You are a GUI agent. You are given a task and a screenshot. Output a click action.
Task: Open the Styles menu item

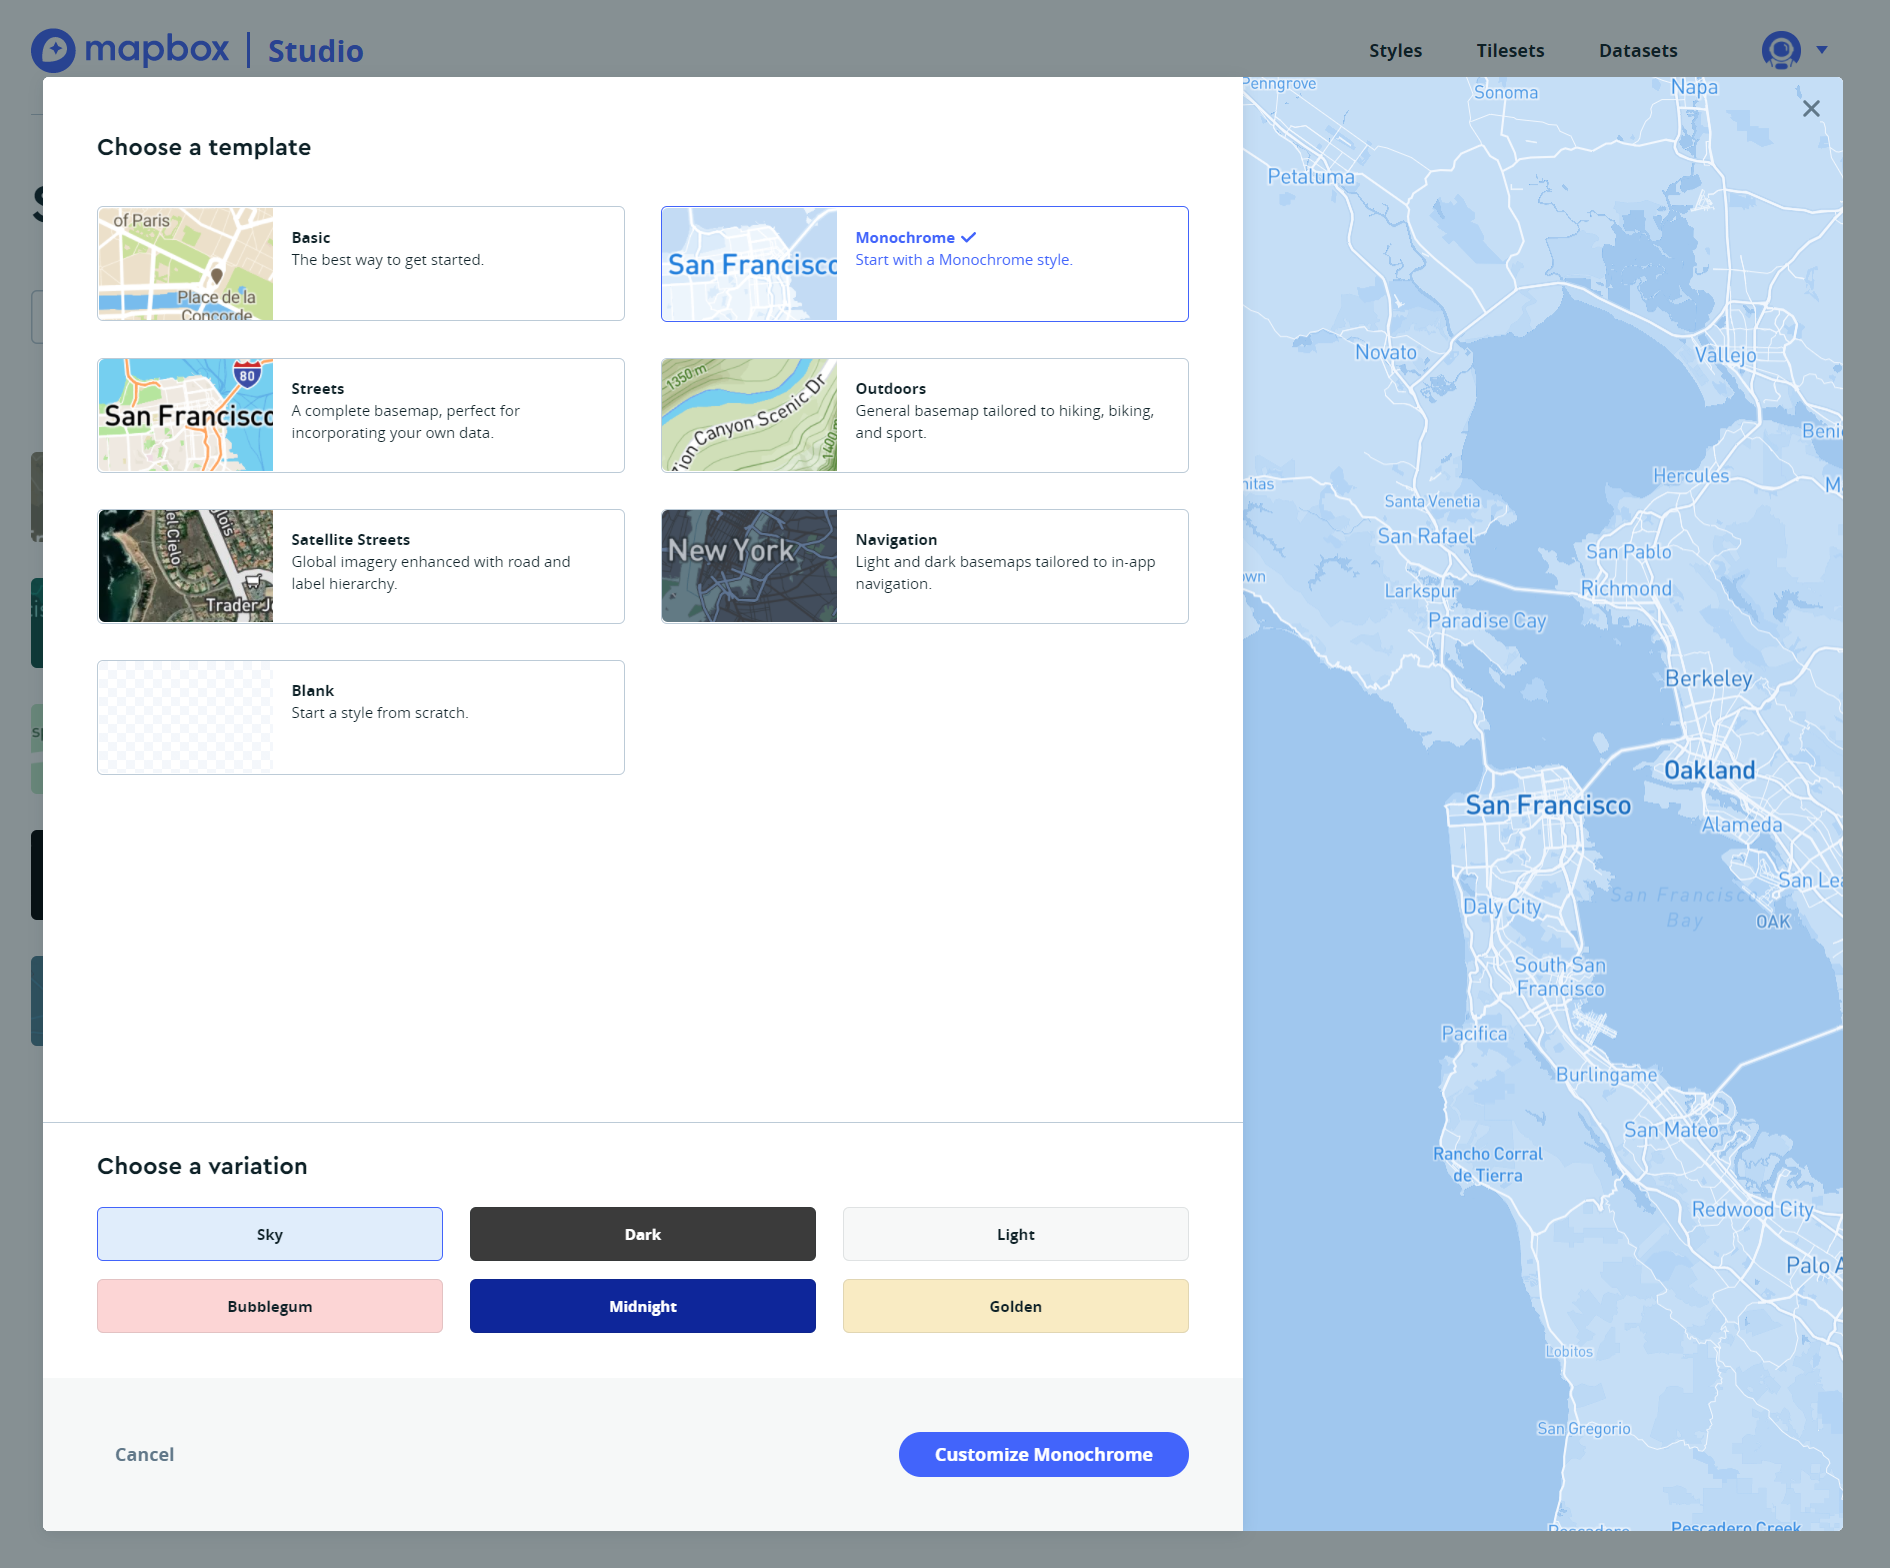pos(1395,50)
